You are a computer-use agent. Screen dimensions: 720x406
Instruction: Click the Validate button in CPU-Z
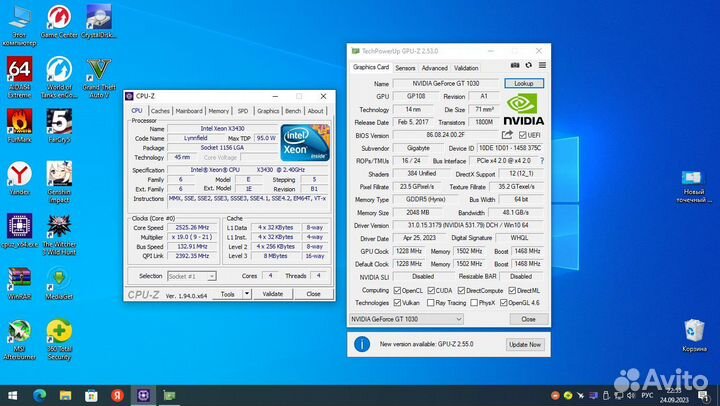point(272,294)
